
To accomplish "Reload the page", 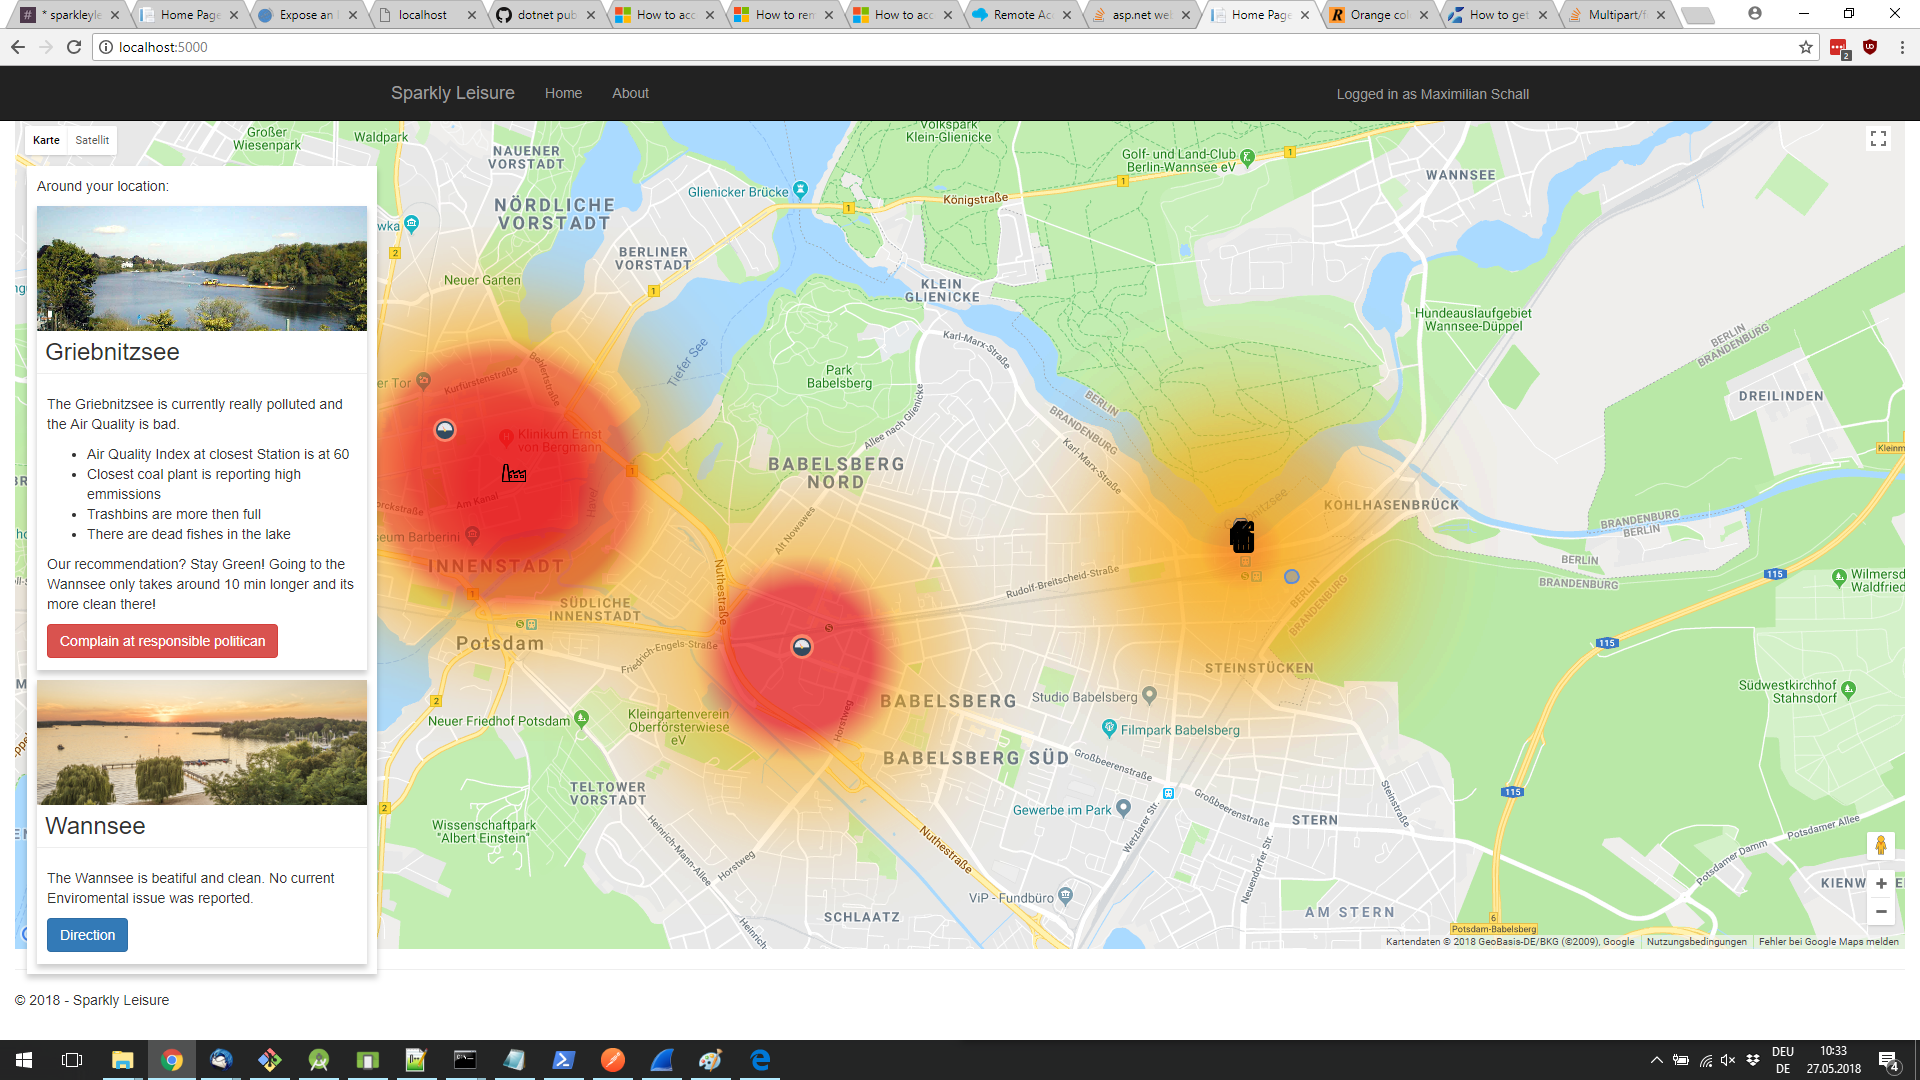I will click(x=74, y=47).
